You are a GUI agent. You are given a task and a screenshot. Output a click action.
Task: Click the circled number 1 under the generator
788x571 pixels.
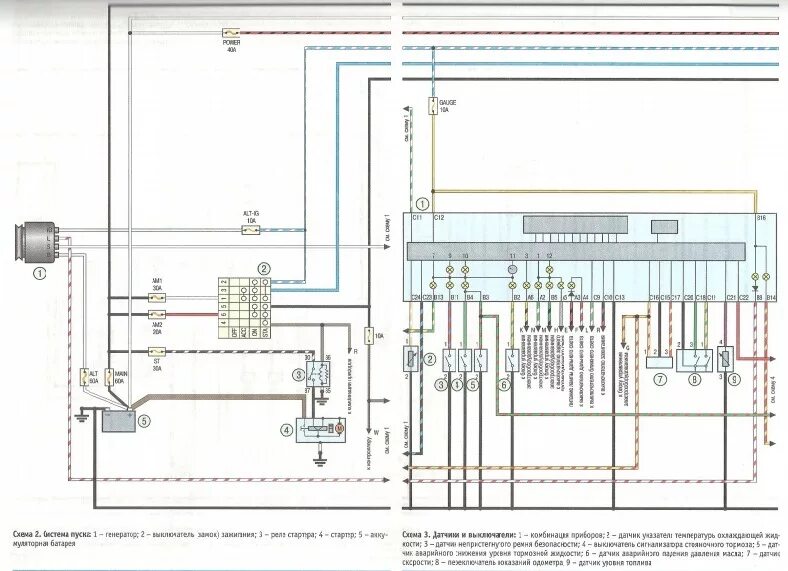click(x=39, y=274)
